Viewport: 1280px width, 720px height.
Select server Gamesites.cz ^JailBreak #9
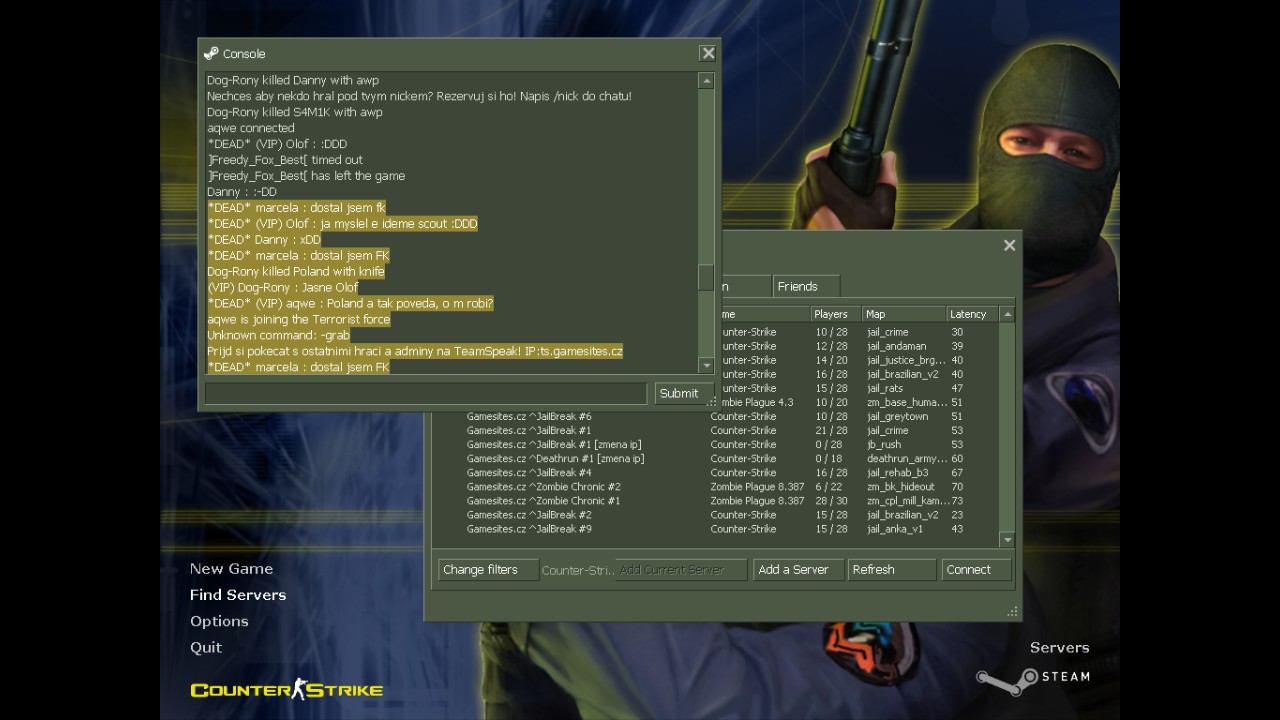coord(715,528)
